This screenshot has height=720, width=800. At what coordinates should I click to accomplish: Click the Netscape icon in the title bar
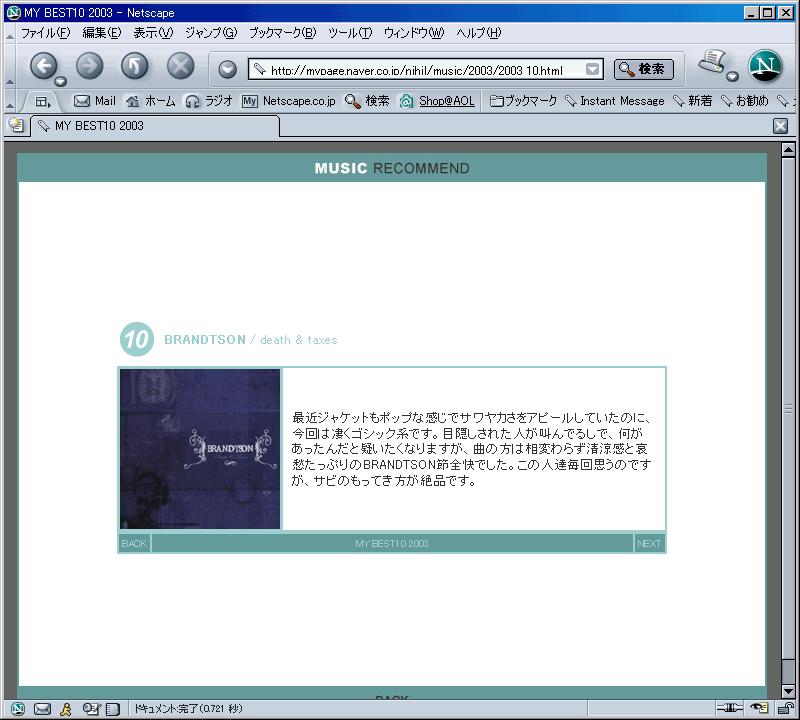tap(14, 12)
